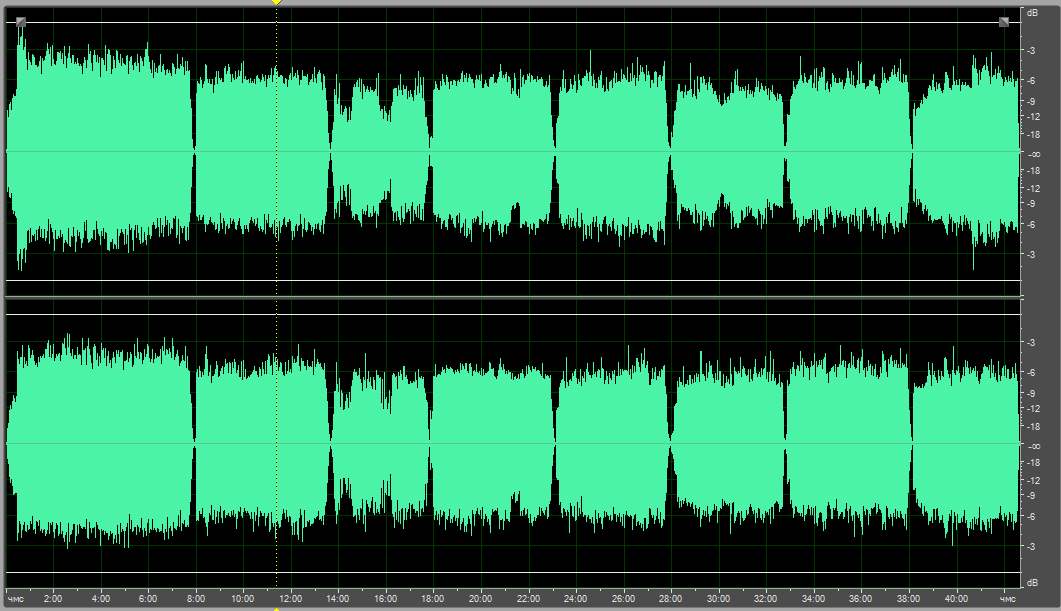Screen dimensions: 1061x611
Task: Jump to 8:00 on the time ruler
Action: 196,599
